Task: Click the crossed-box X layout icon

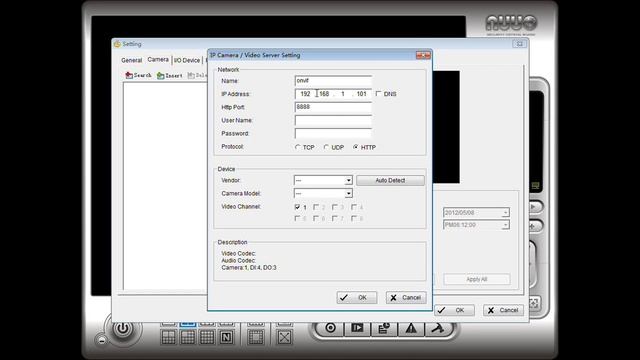Action: [x=284, y=338]
